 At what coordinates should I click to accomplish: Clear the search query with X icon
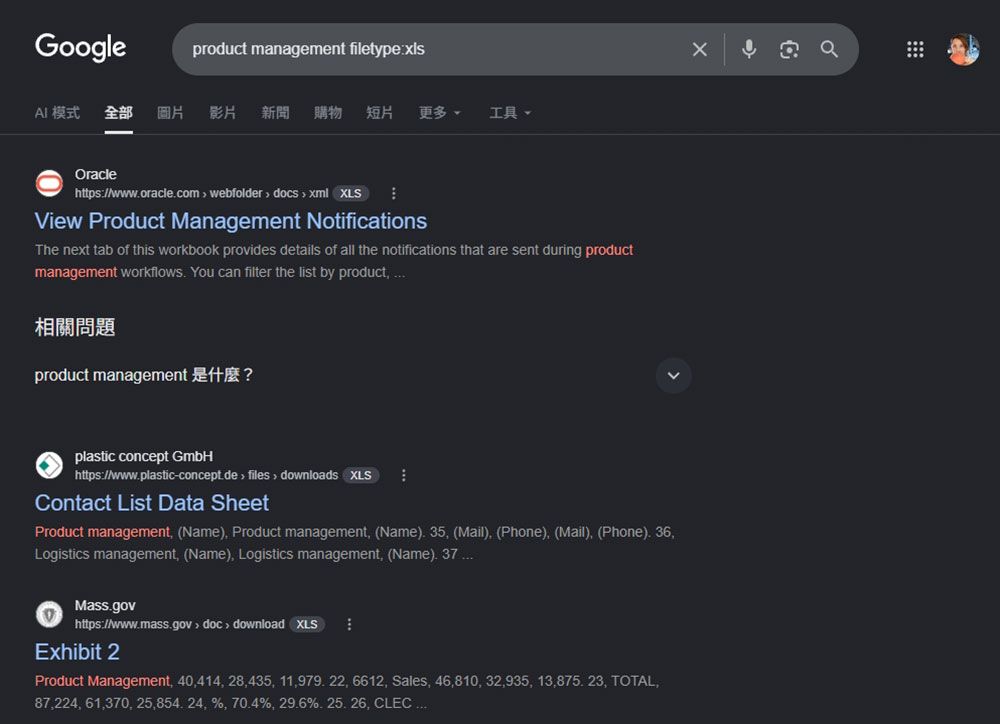(700, 49)
